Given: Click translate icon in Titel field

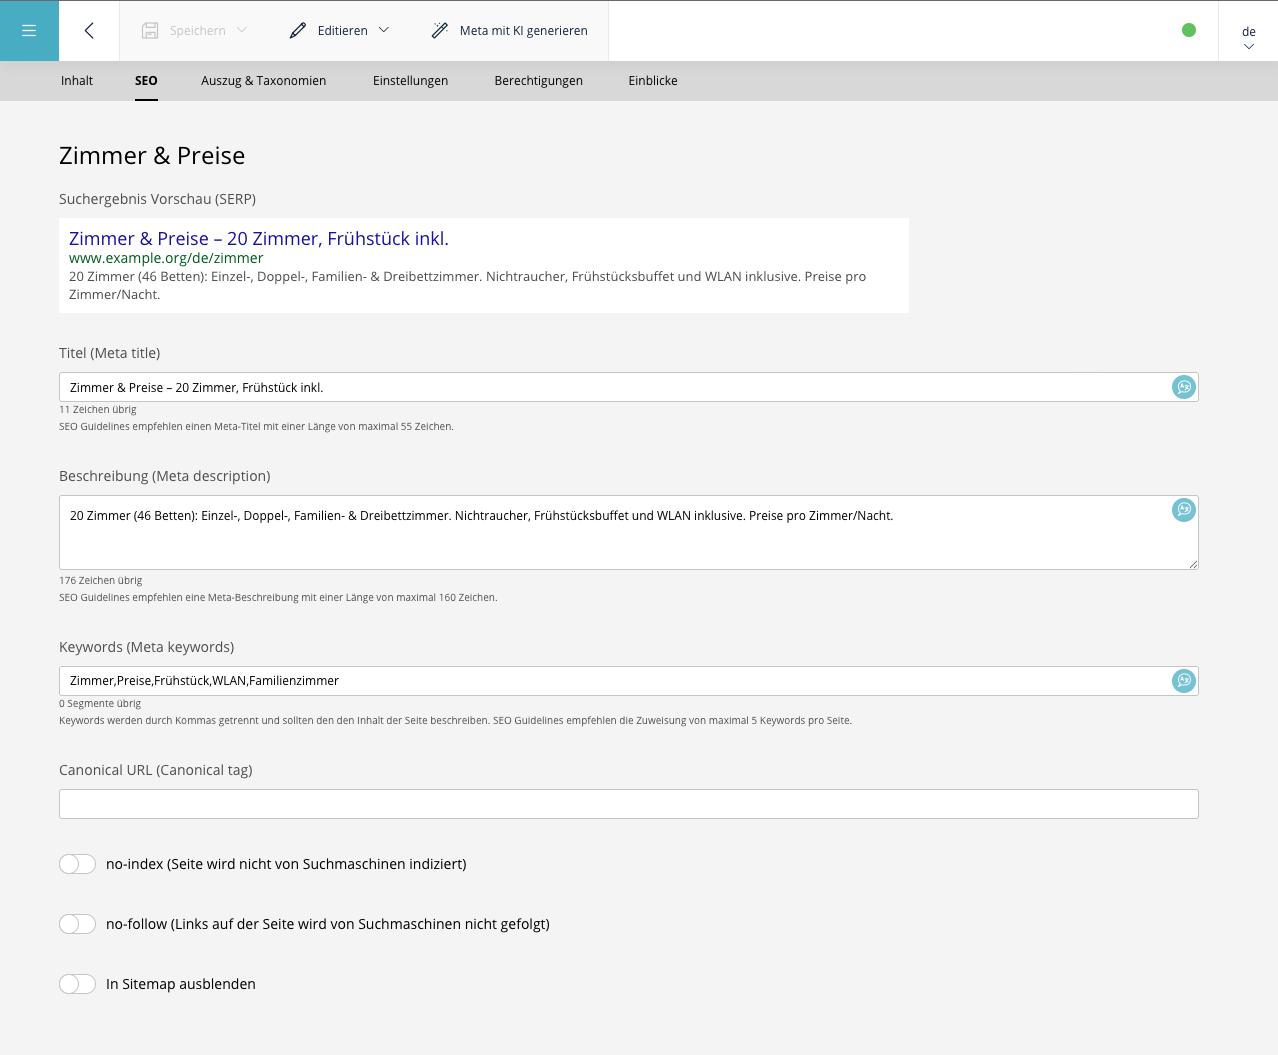Looking at the screenshot, I should click(x=1184, y=387).
